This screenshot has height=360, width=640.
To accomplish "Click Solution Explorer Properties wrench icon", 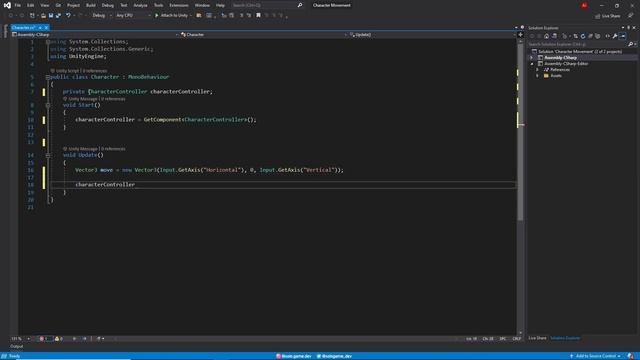I will [615, 36].
